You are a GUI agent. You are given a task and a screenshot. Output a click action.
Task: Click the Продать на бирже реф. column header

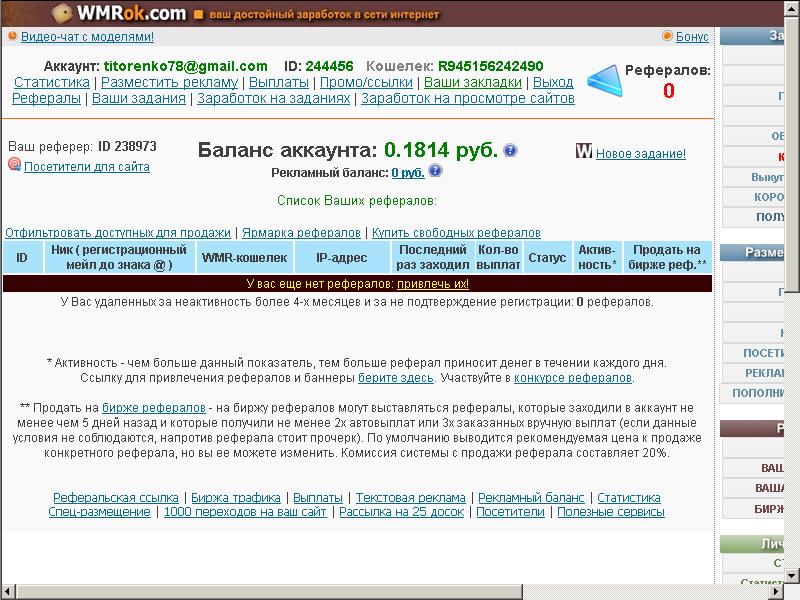[x=667, y=258]
